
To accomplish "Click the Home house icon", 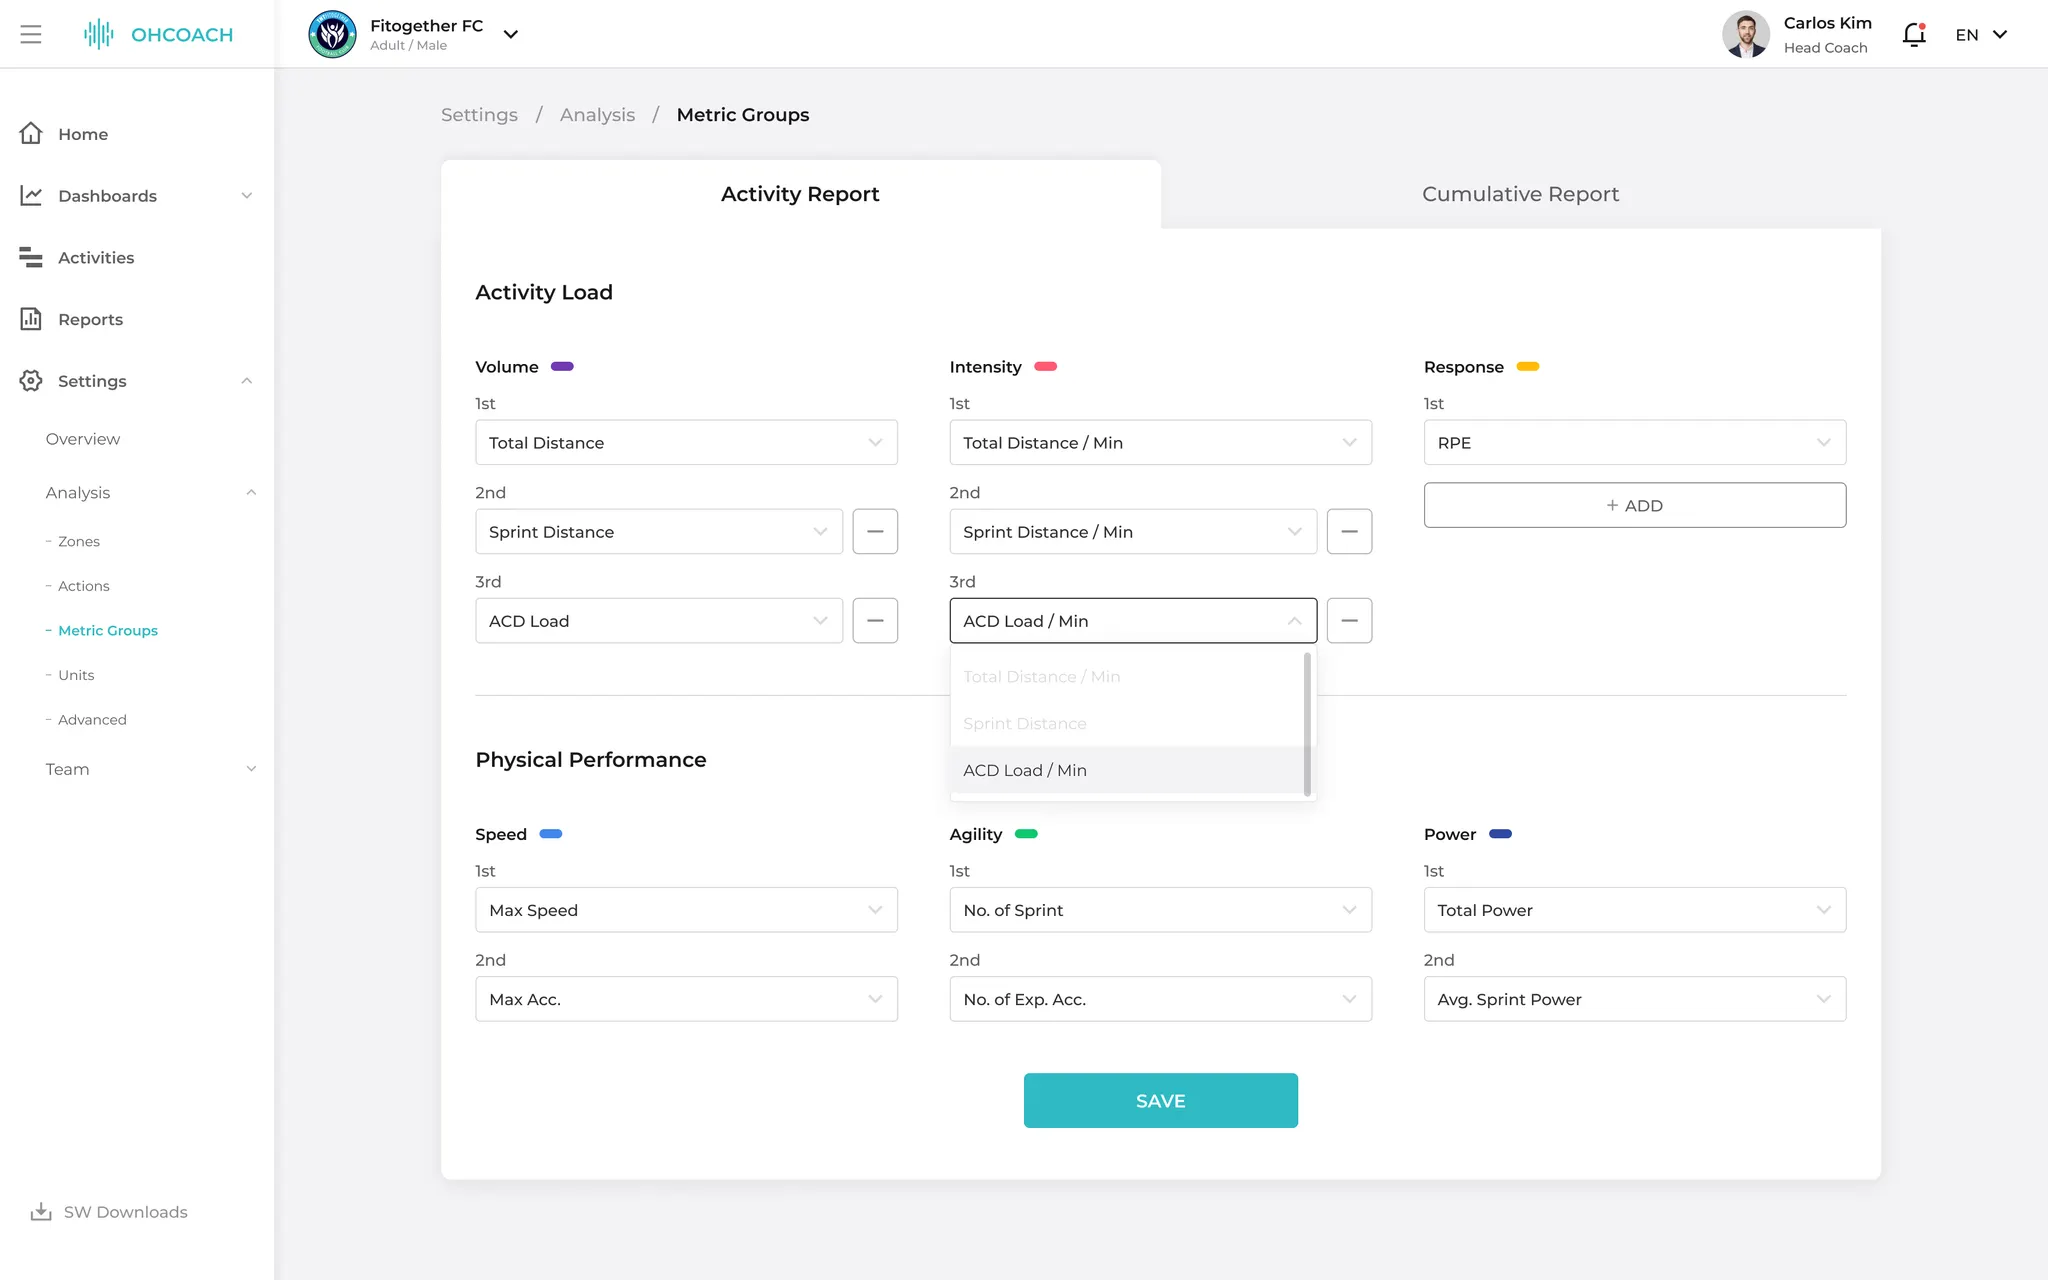I will pyautogui.click(x=31, y=133).
